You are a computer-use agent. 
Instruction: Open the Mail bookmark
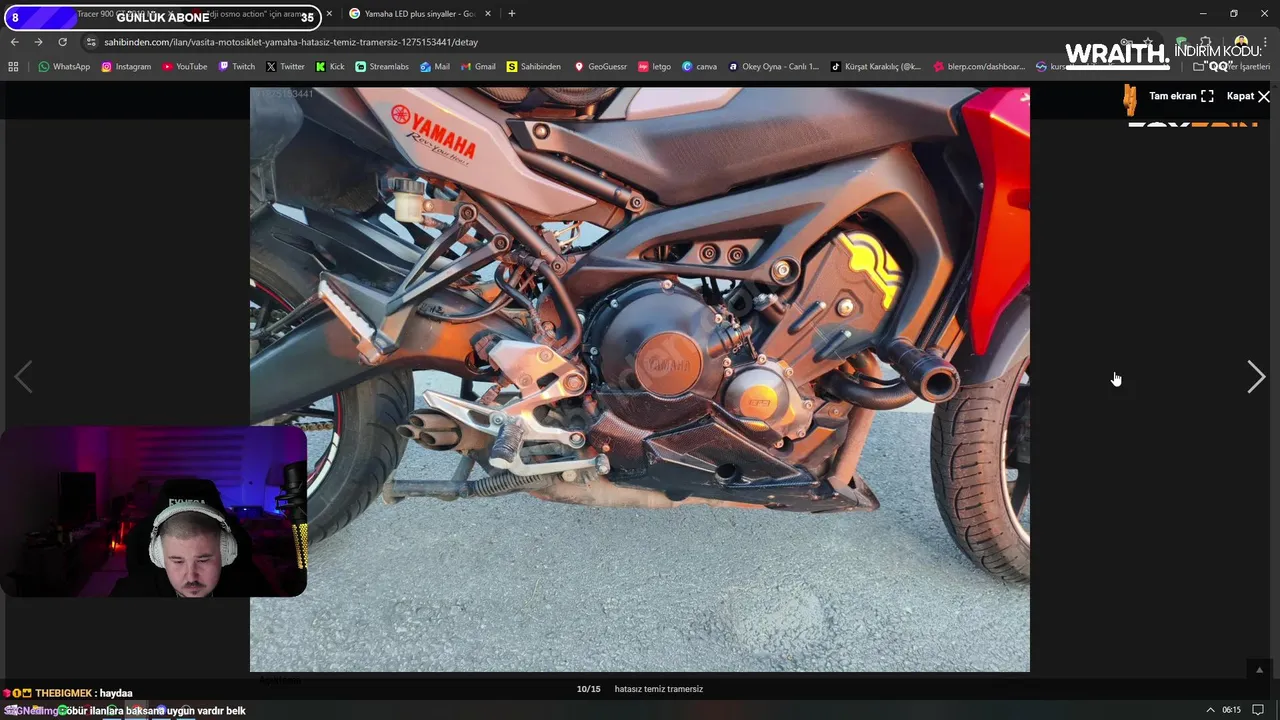[435, 66]
